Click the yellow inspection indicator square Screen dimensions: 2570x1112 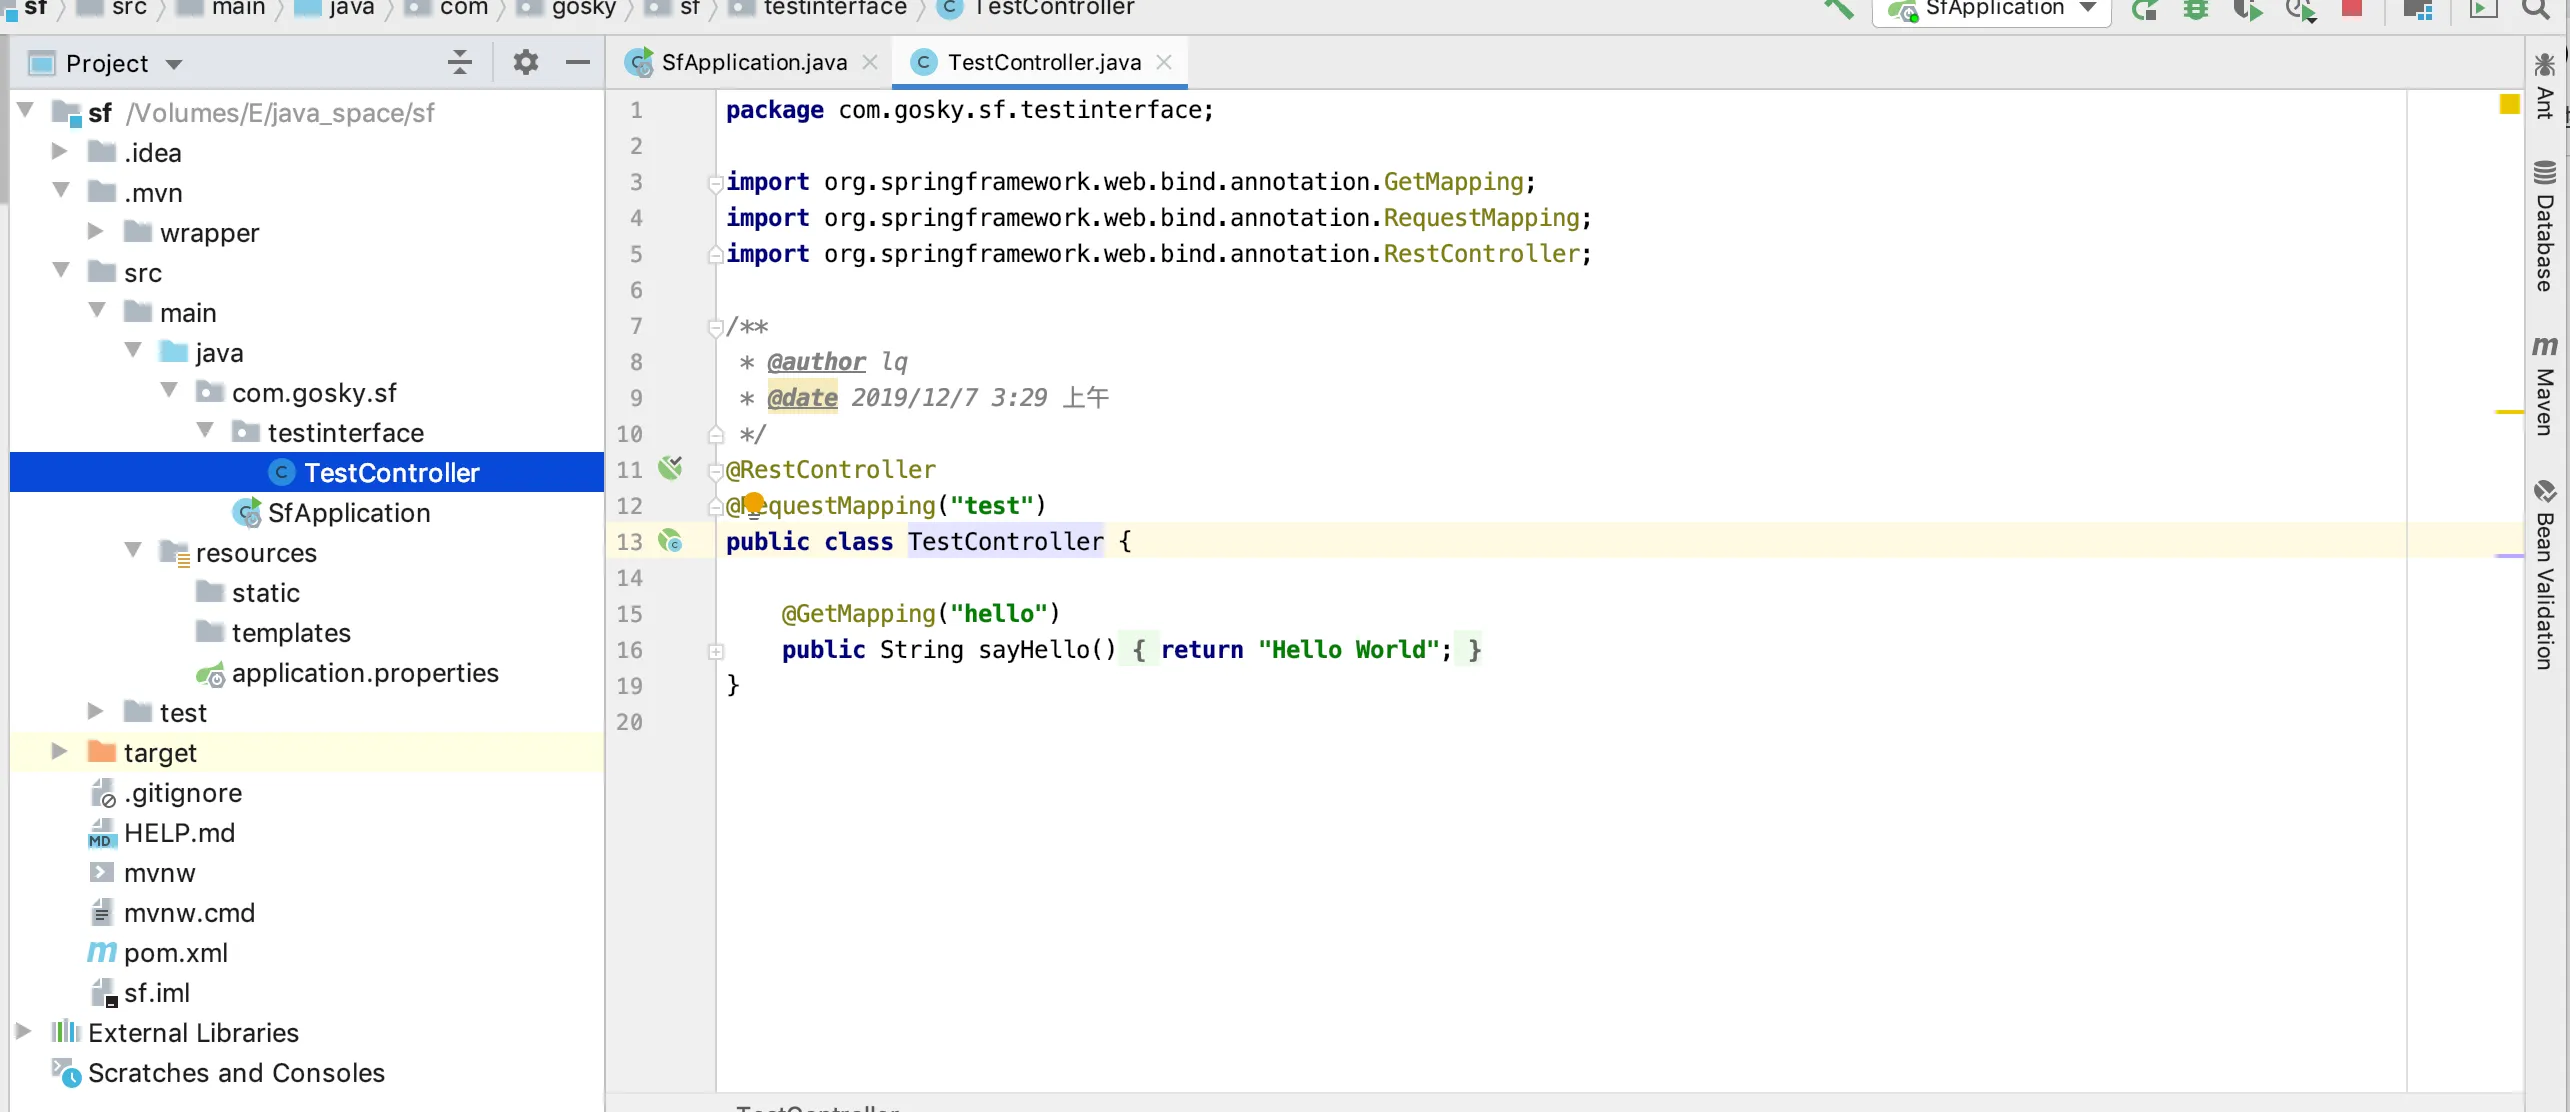[x=2510, y=104]
